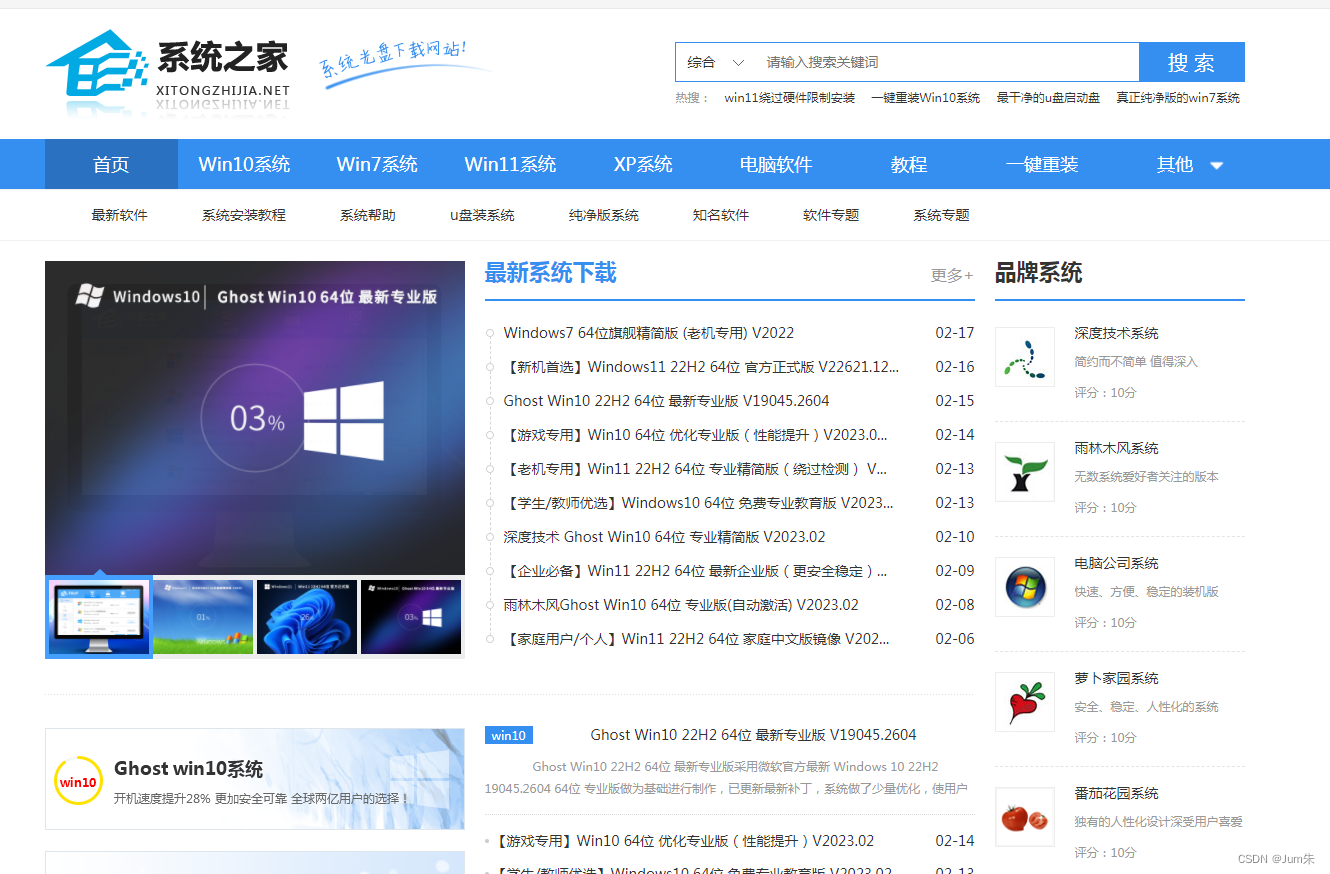Screen dimensions: 1330x874
Task: Click hot search win11绕过硬件限制安装
Action: (790, 98)
